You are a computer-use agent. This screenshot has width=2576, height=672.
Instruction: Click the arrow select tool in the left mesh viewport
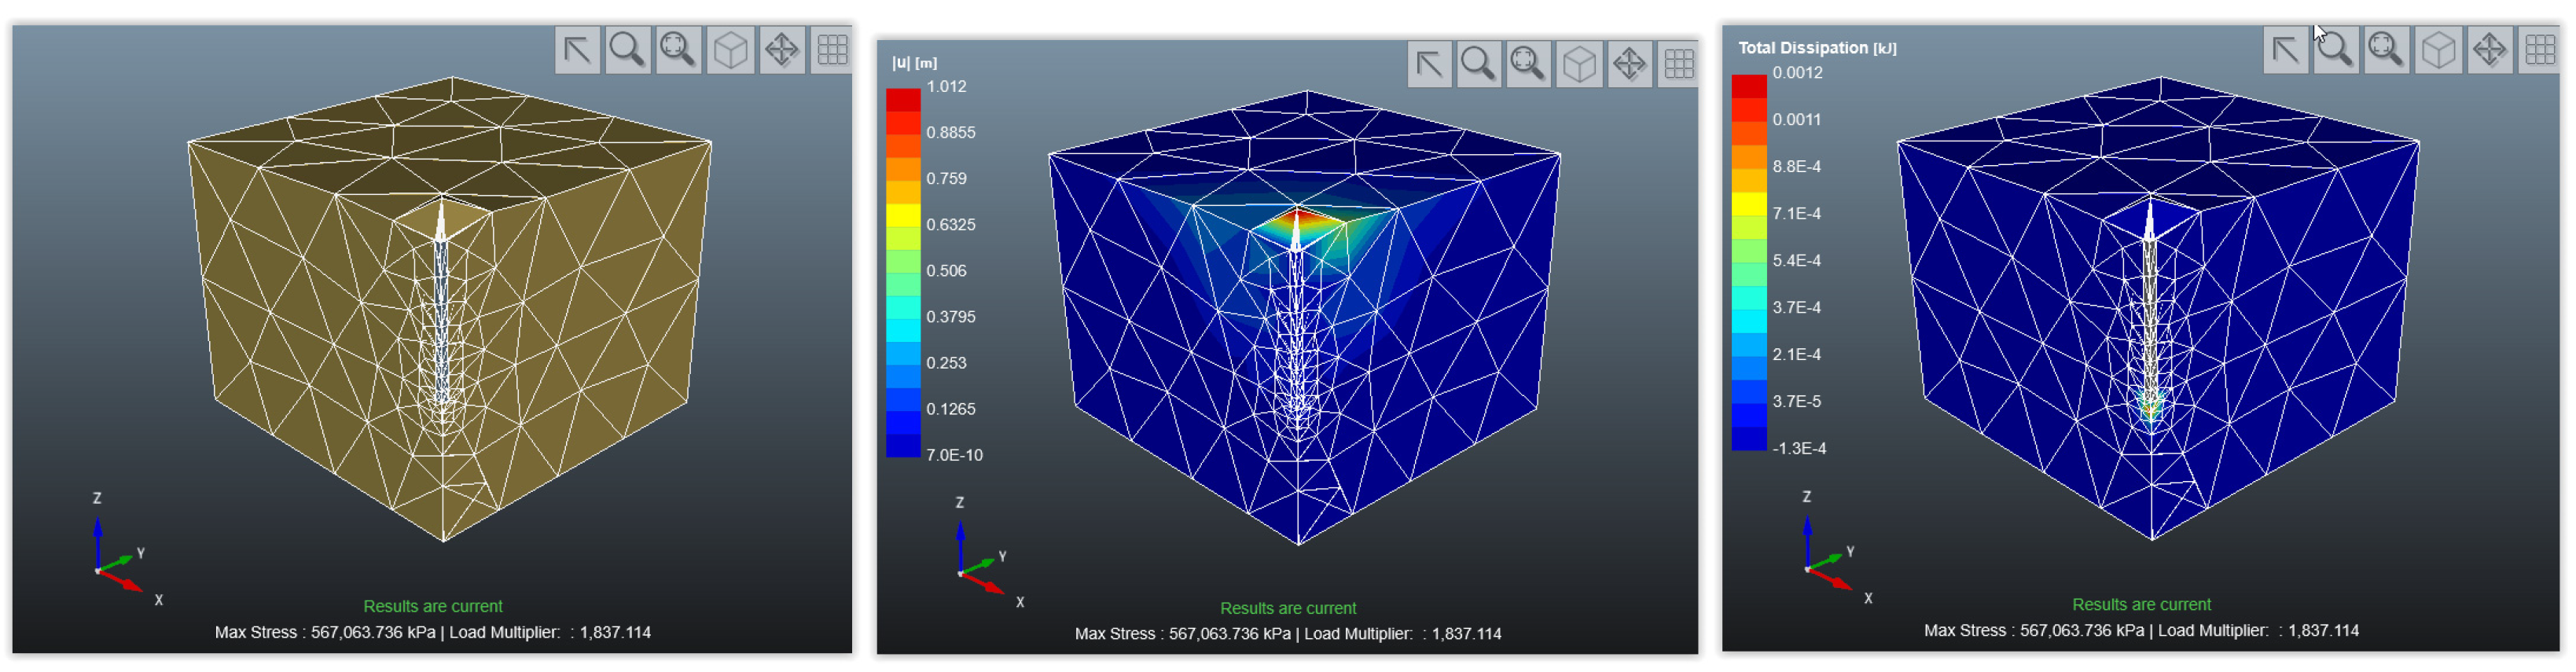tap(577, 50)
